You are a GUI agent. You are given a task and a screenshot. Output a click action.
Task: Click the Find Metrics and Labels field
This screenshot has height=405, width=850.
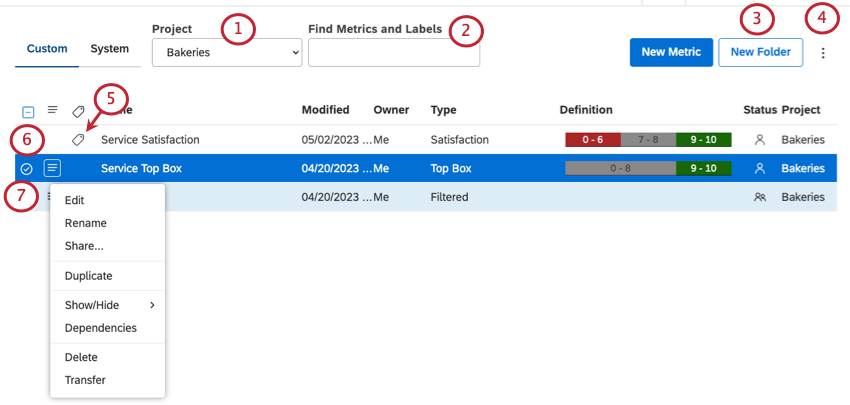(x=393, y=54)
